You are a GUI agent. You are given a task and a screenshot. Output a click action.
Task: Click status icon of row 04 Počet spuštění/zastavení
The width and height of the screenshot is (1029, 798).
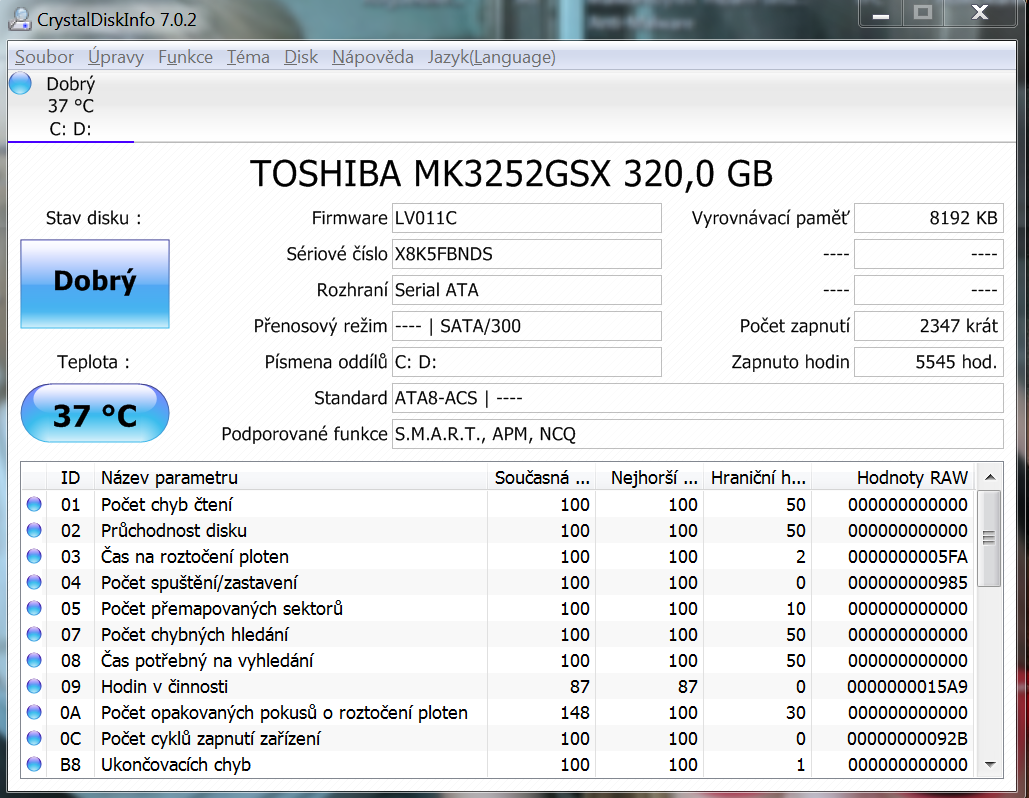(x=34, y=582)
